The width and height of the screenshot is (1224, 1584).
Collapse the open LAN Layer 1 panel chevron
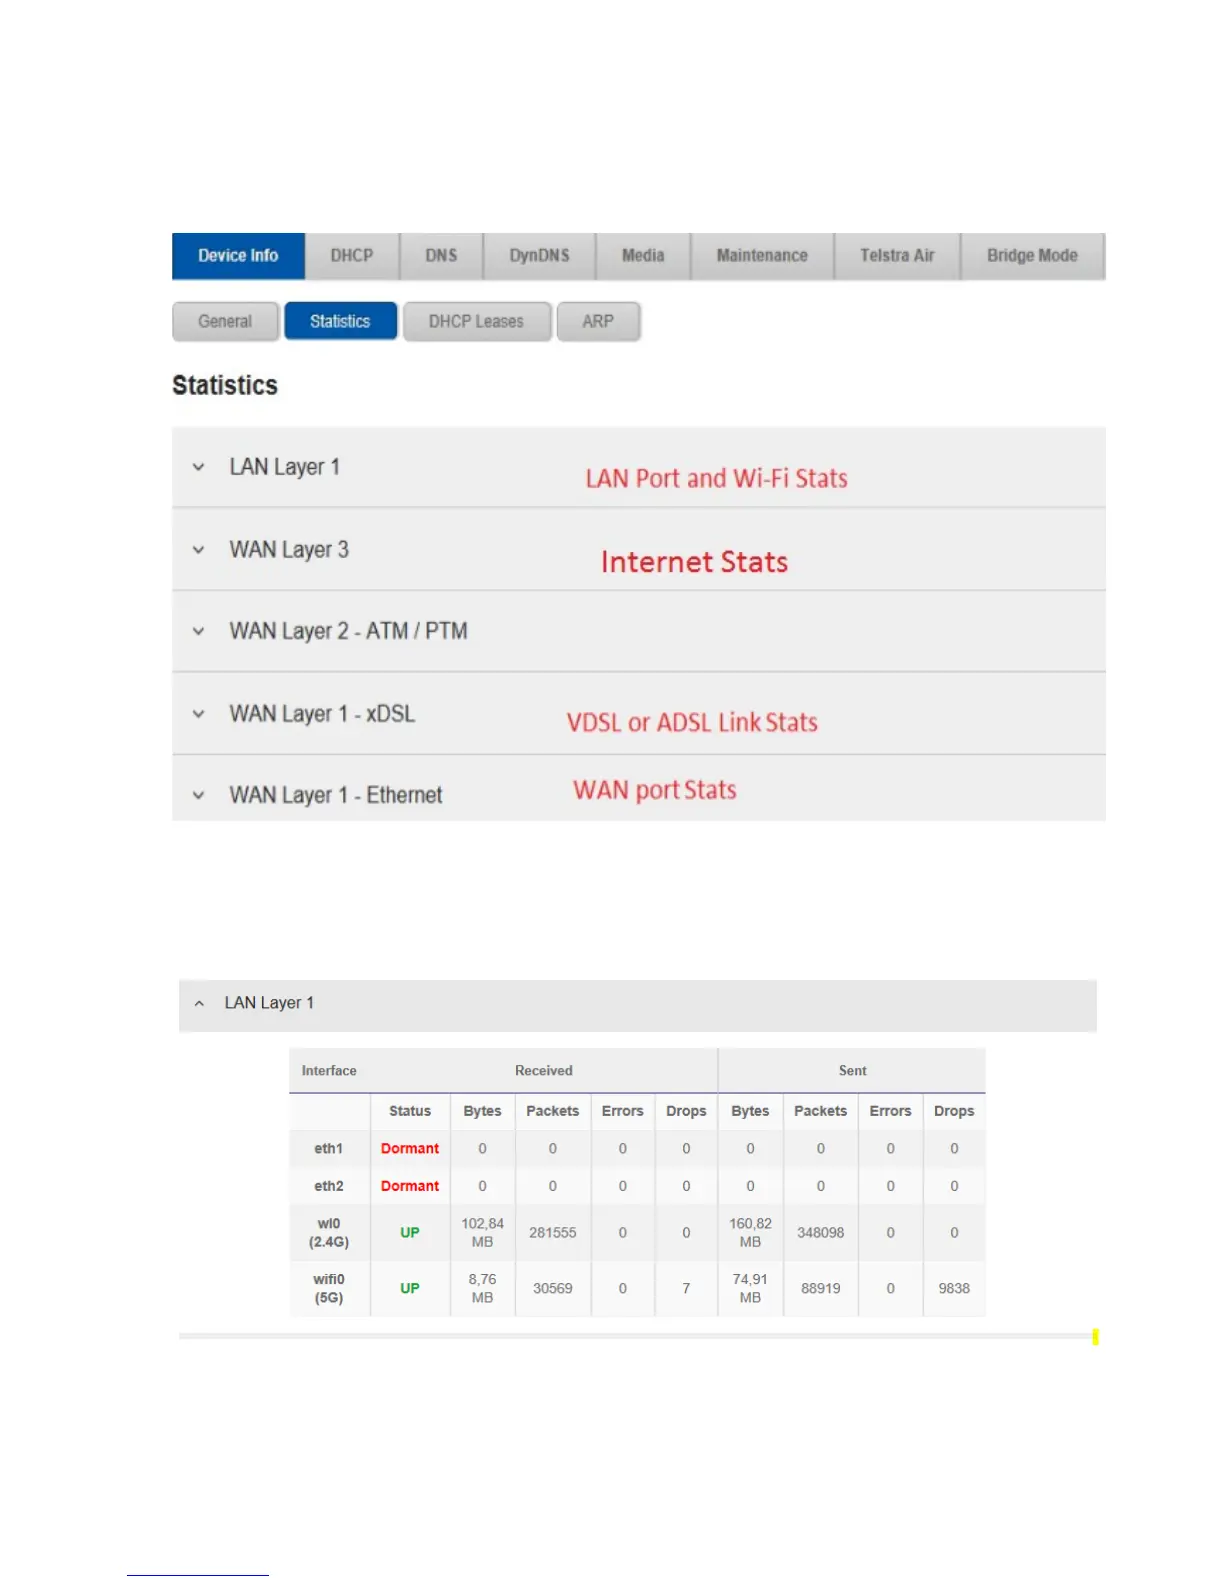(199, 1003)
